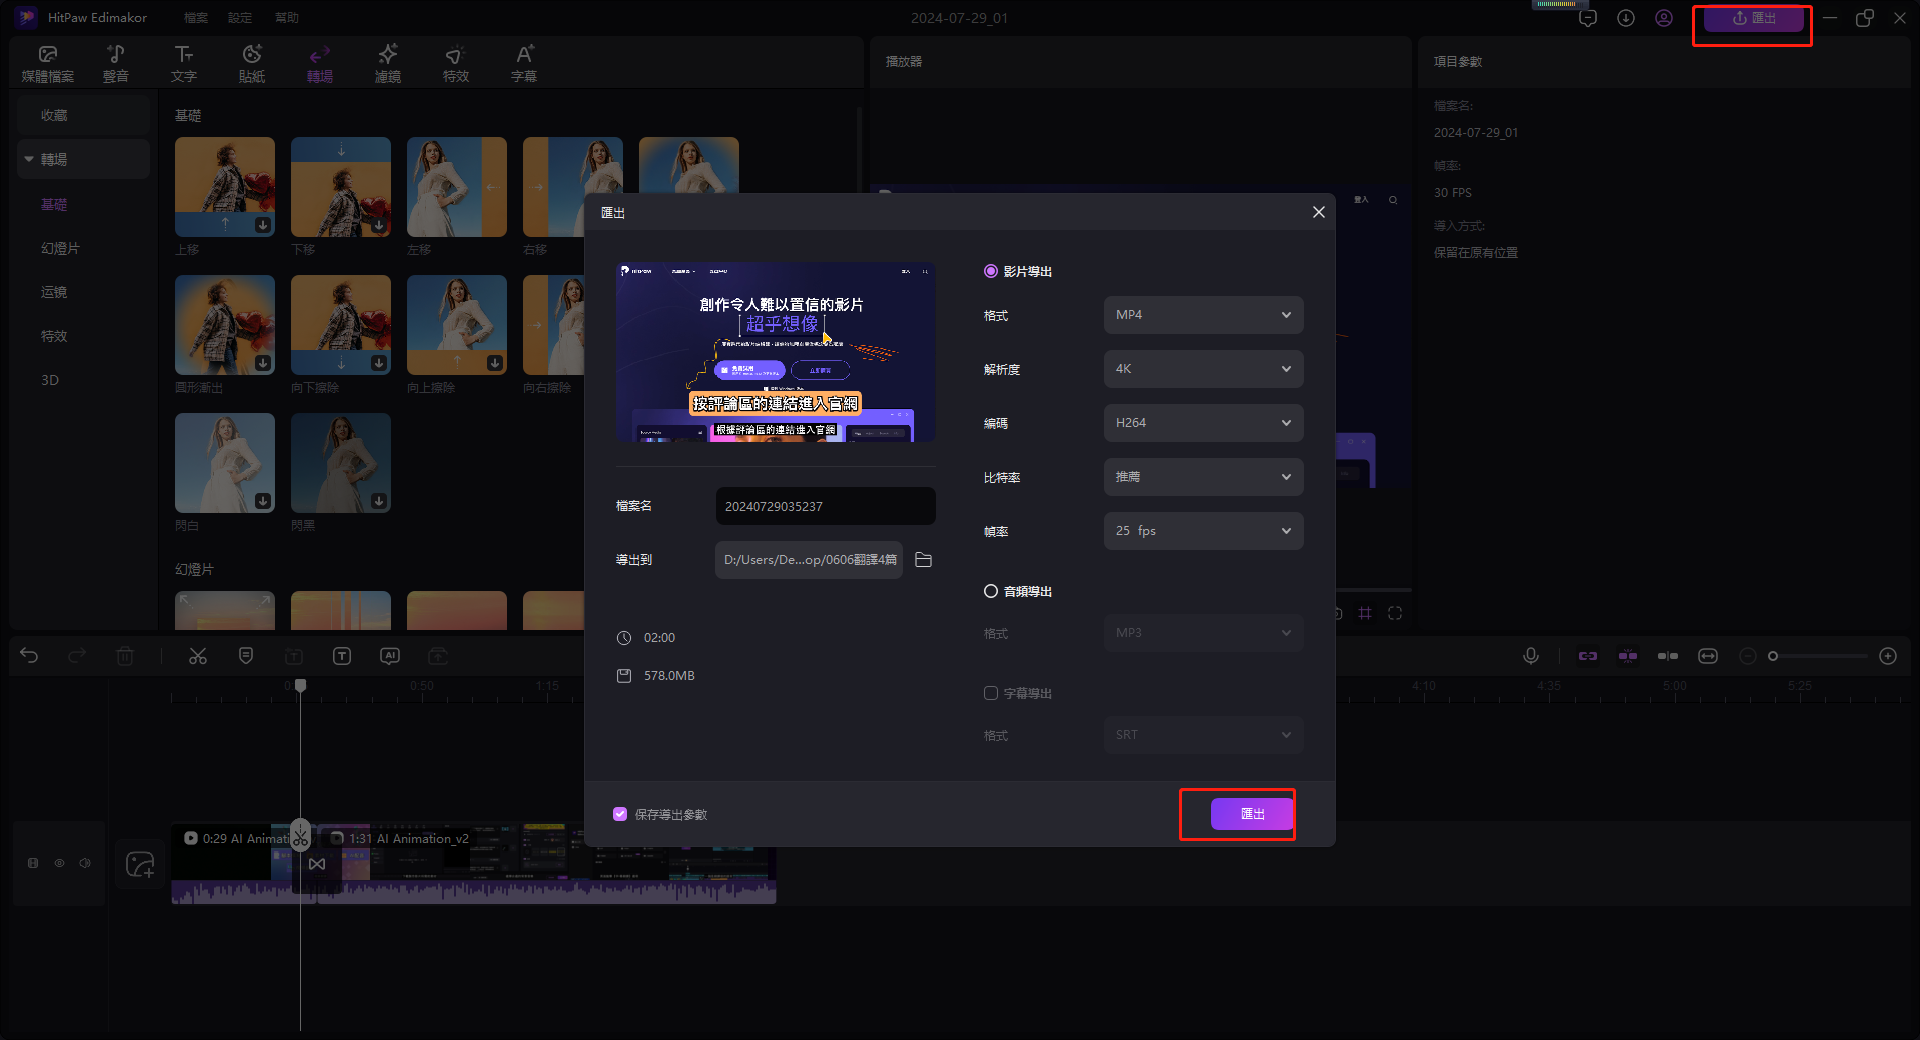Screen dimensions: 1920x1040
Task: Click the 匯出 button in export dialog
Action: 1252,814
